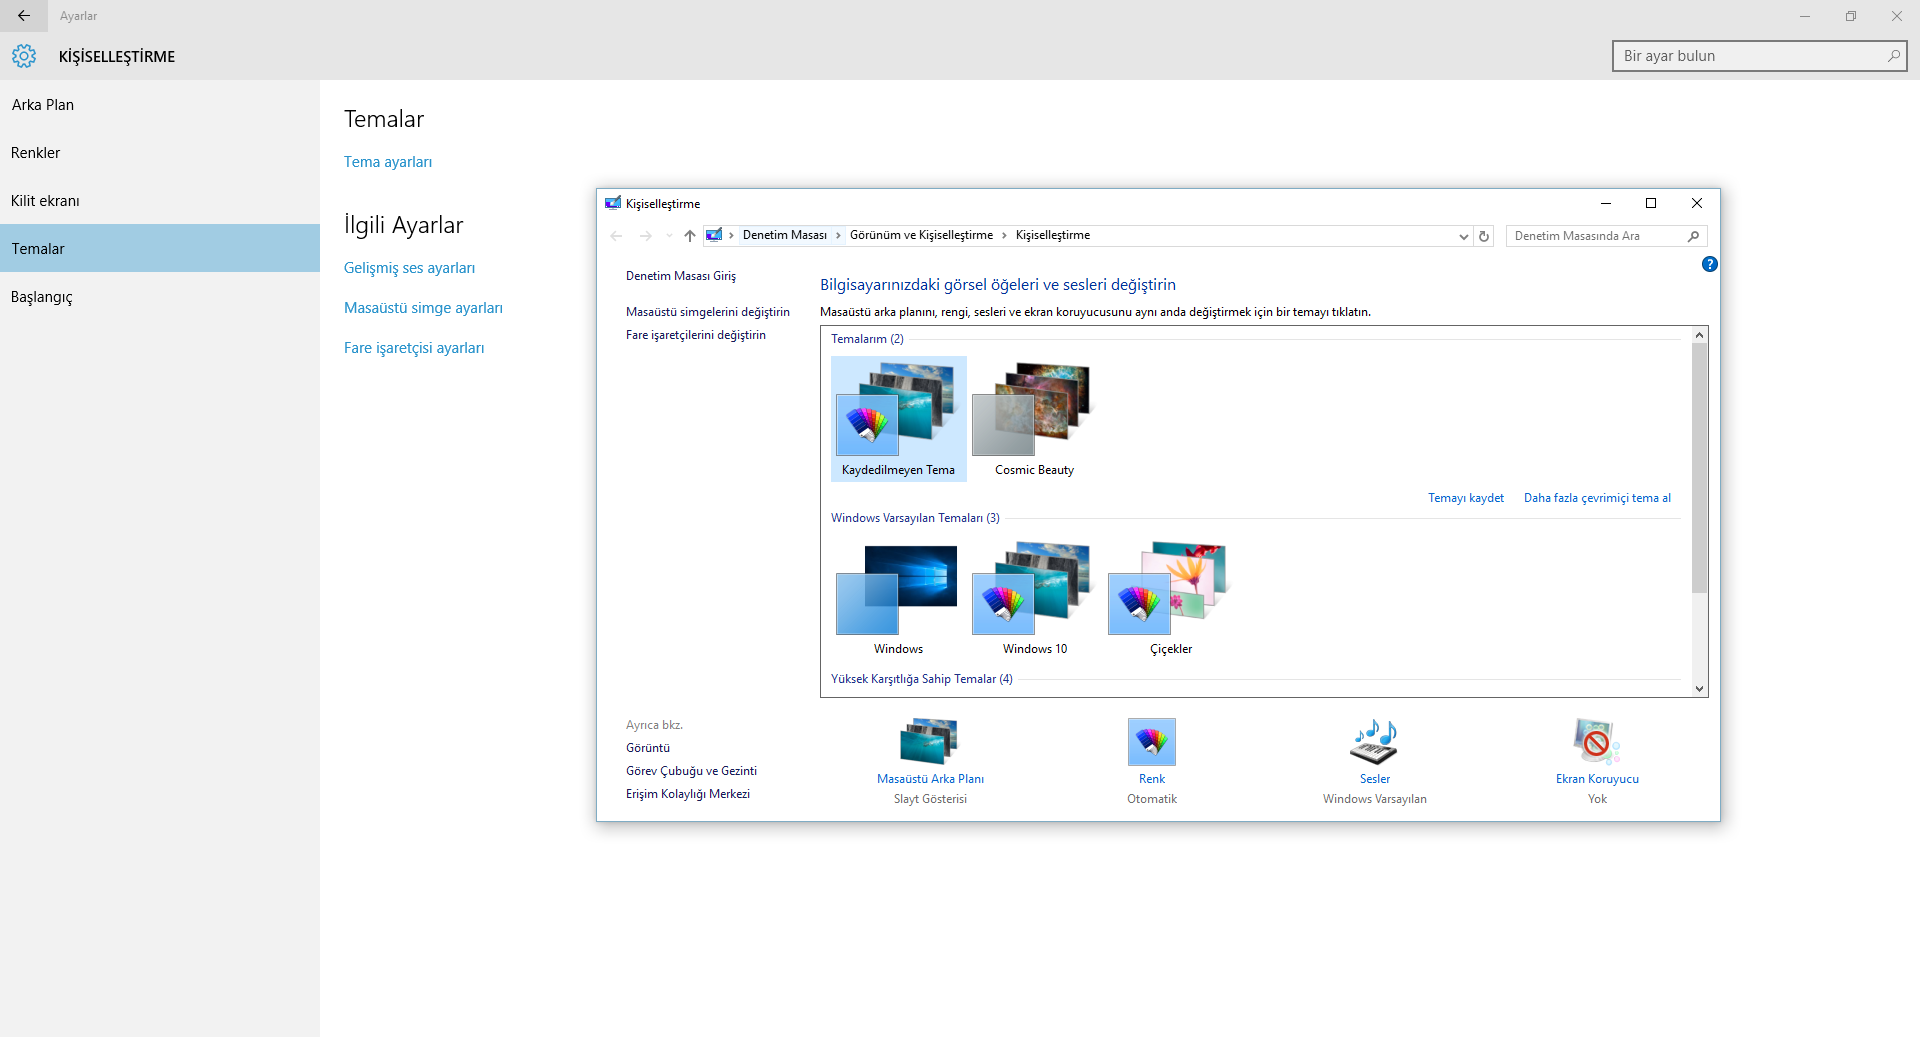Click the Sesler label

coord(1375,779)
